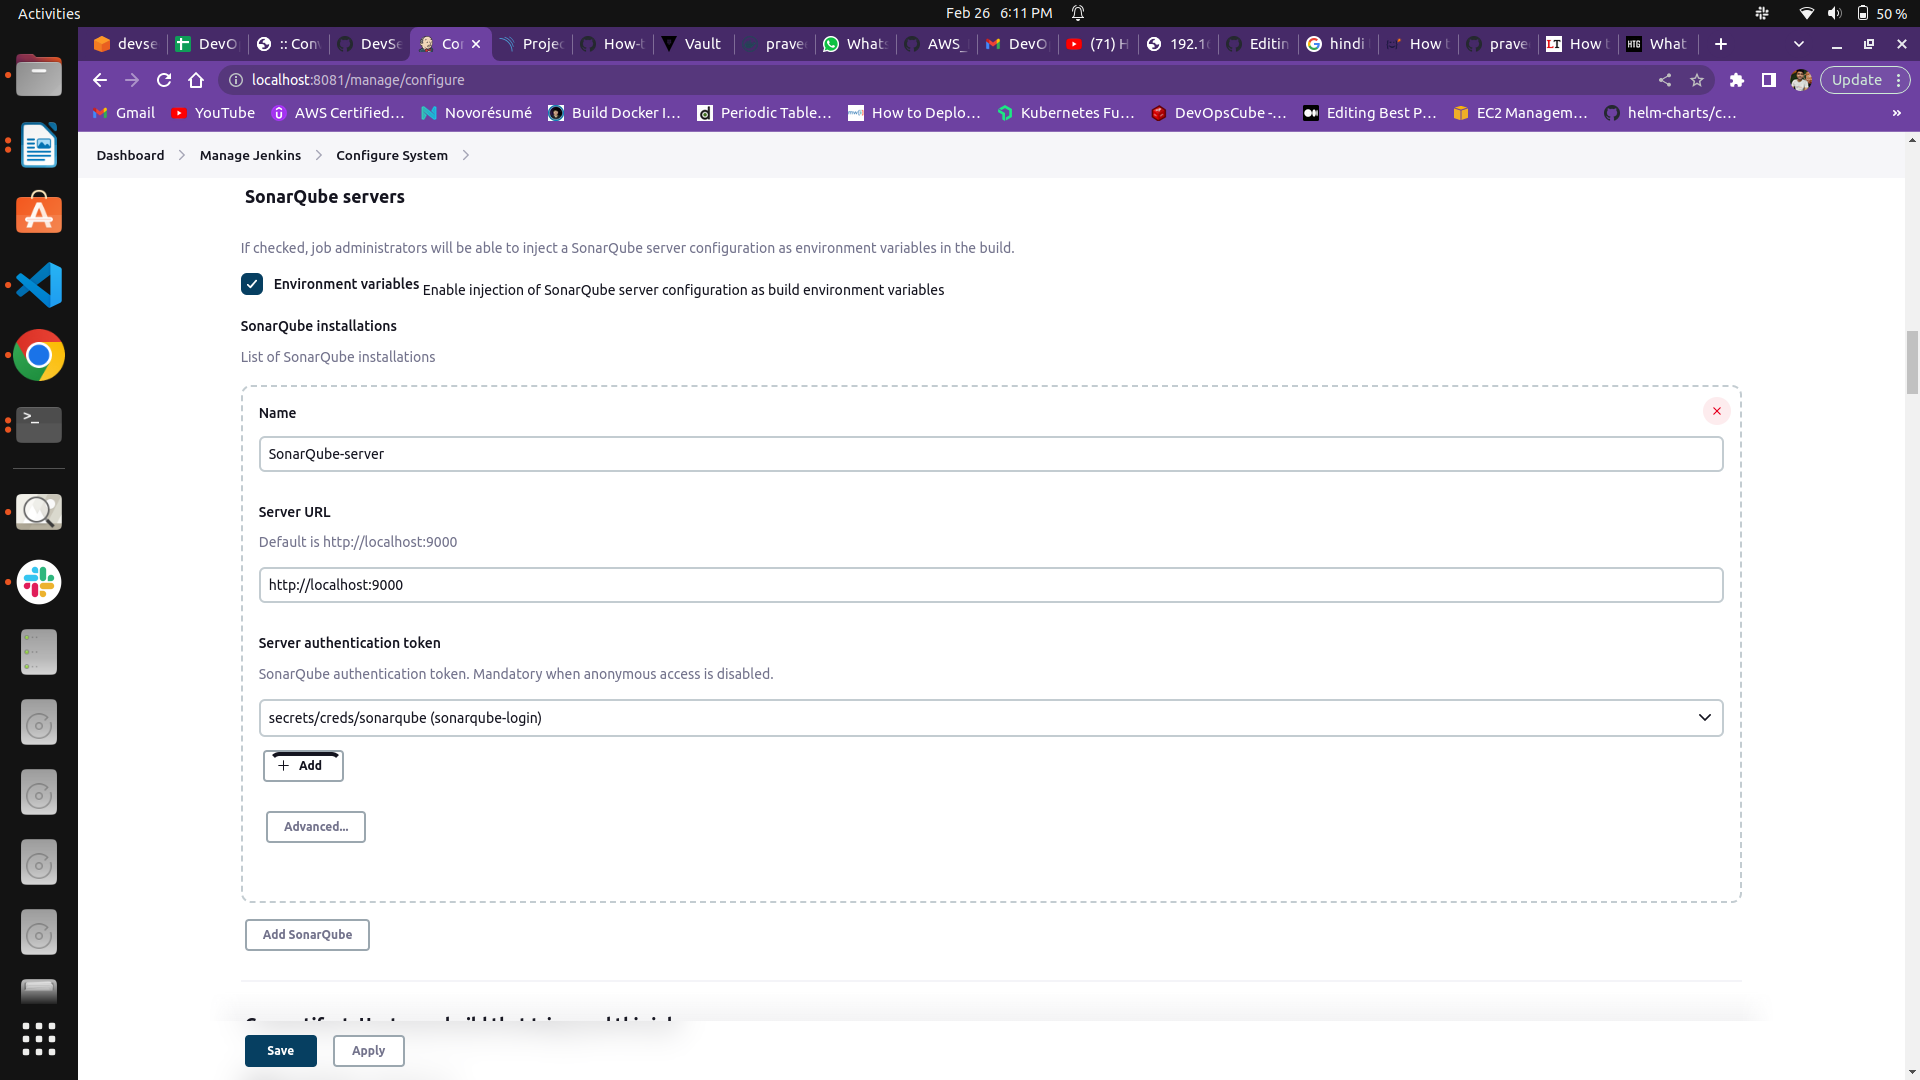
Task: Switch to the (71) YouTube tab
Action: pyautogui.click(x=1098, y=44)
